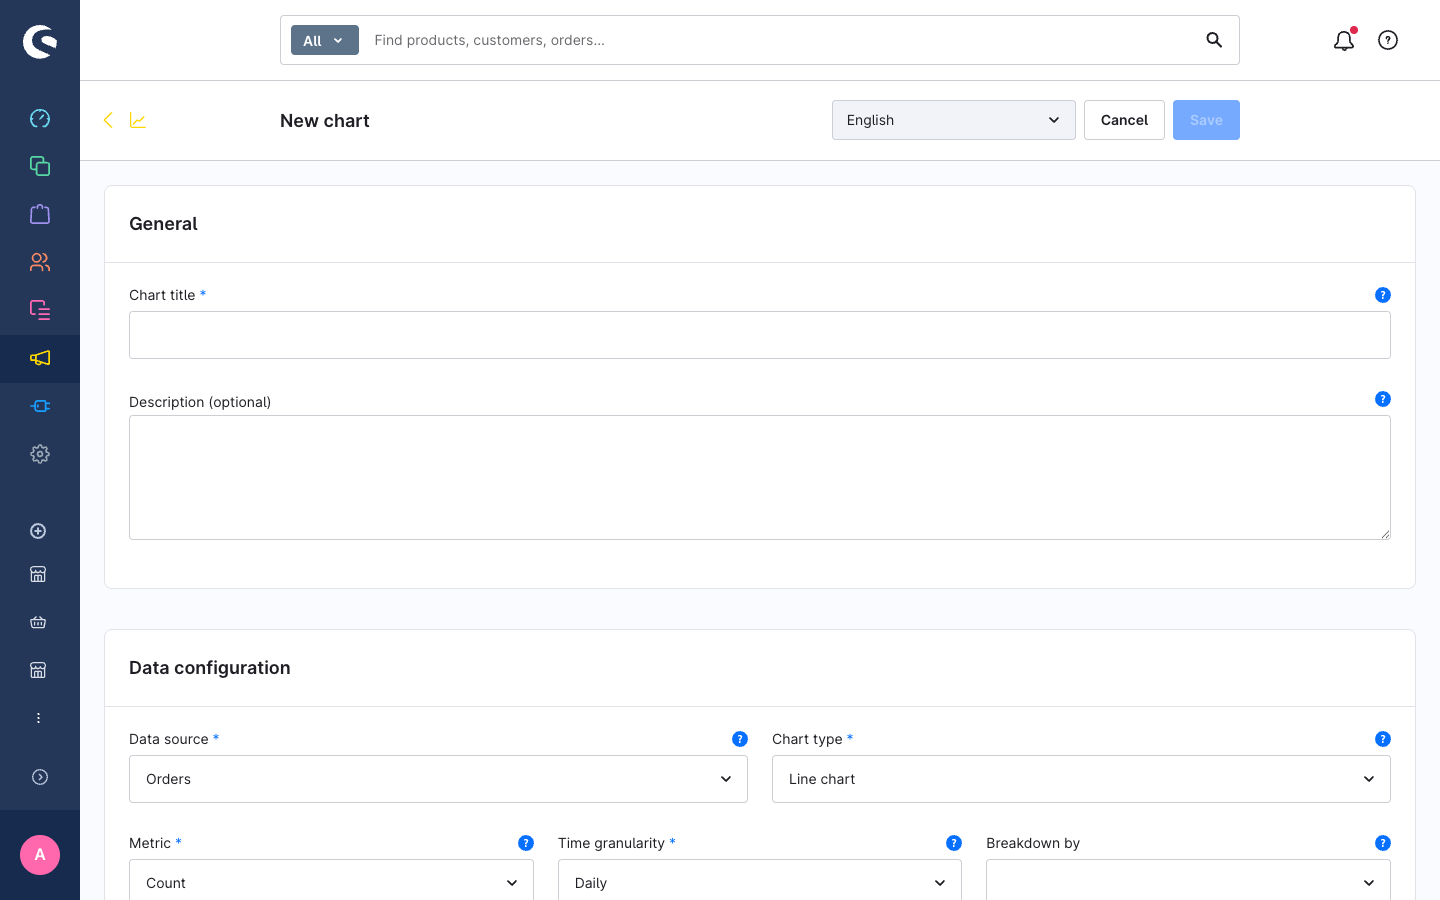The width and height of the screenshot is (1440, 900).
Task: Focus the Description text area
Action: [760, 478]
